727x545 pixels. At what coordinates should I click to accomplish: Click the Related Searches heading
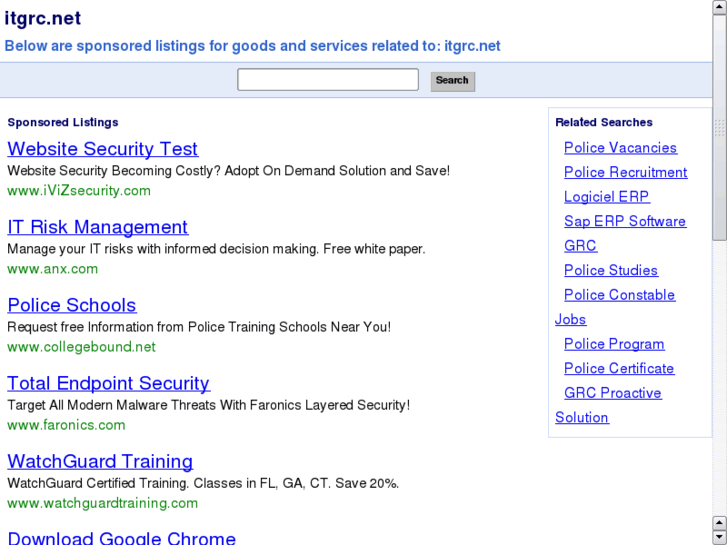[x=604, y=122]
